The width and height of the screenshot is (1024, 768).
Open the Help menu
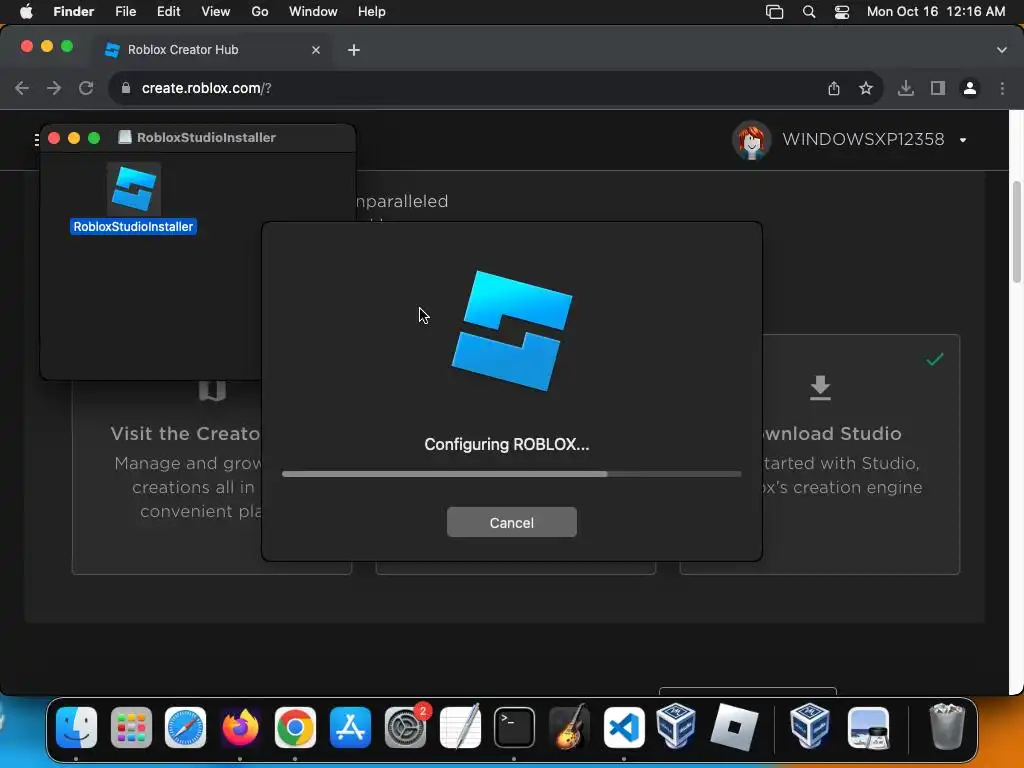372,12
